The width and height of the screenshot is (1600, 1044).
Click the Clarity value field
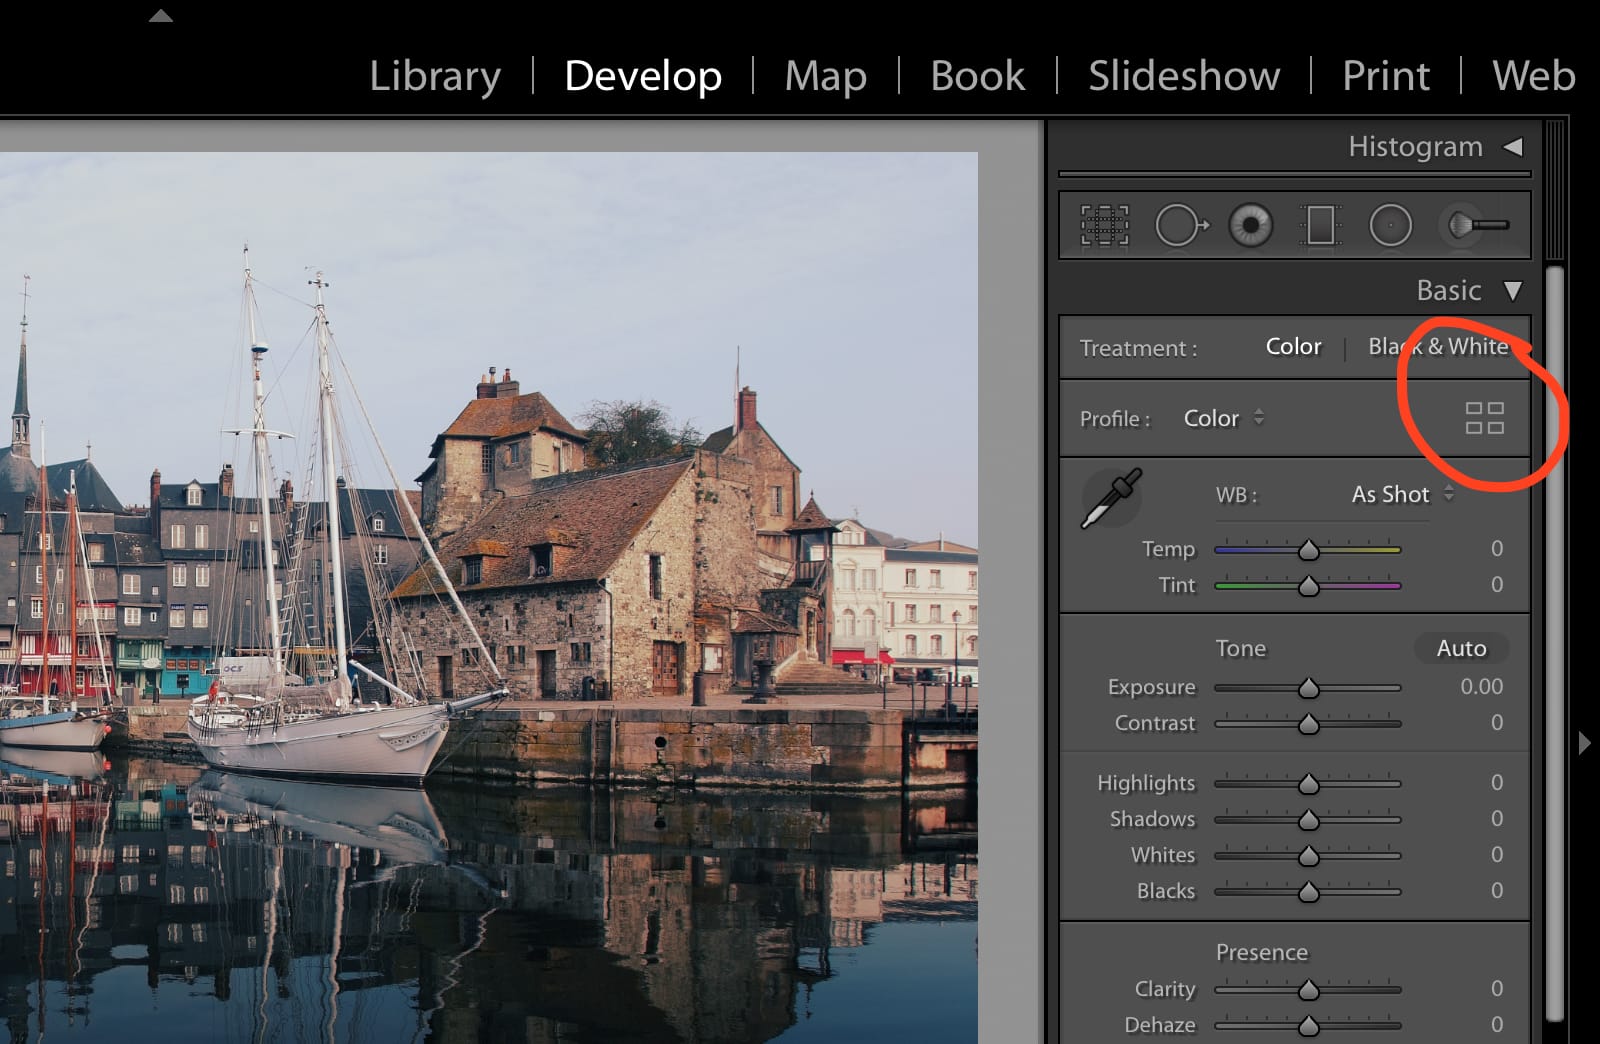point(1496,988)
